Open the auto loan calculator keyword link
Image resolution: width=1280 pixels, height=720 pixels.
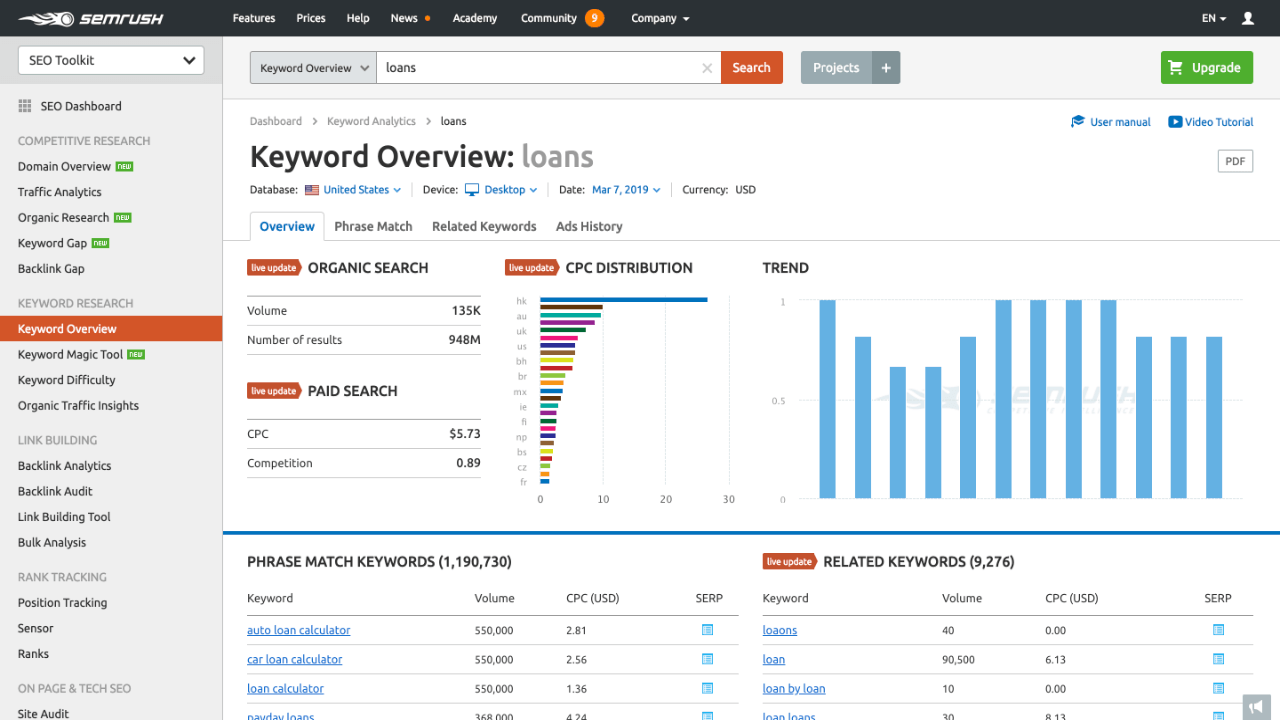click(x=299, y=630)
